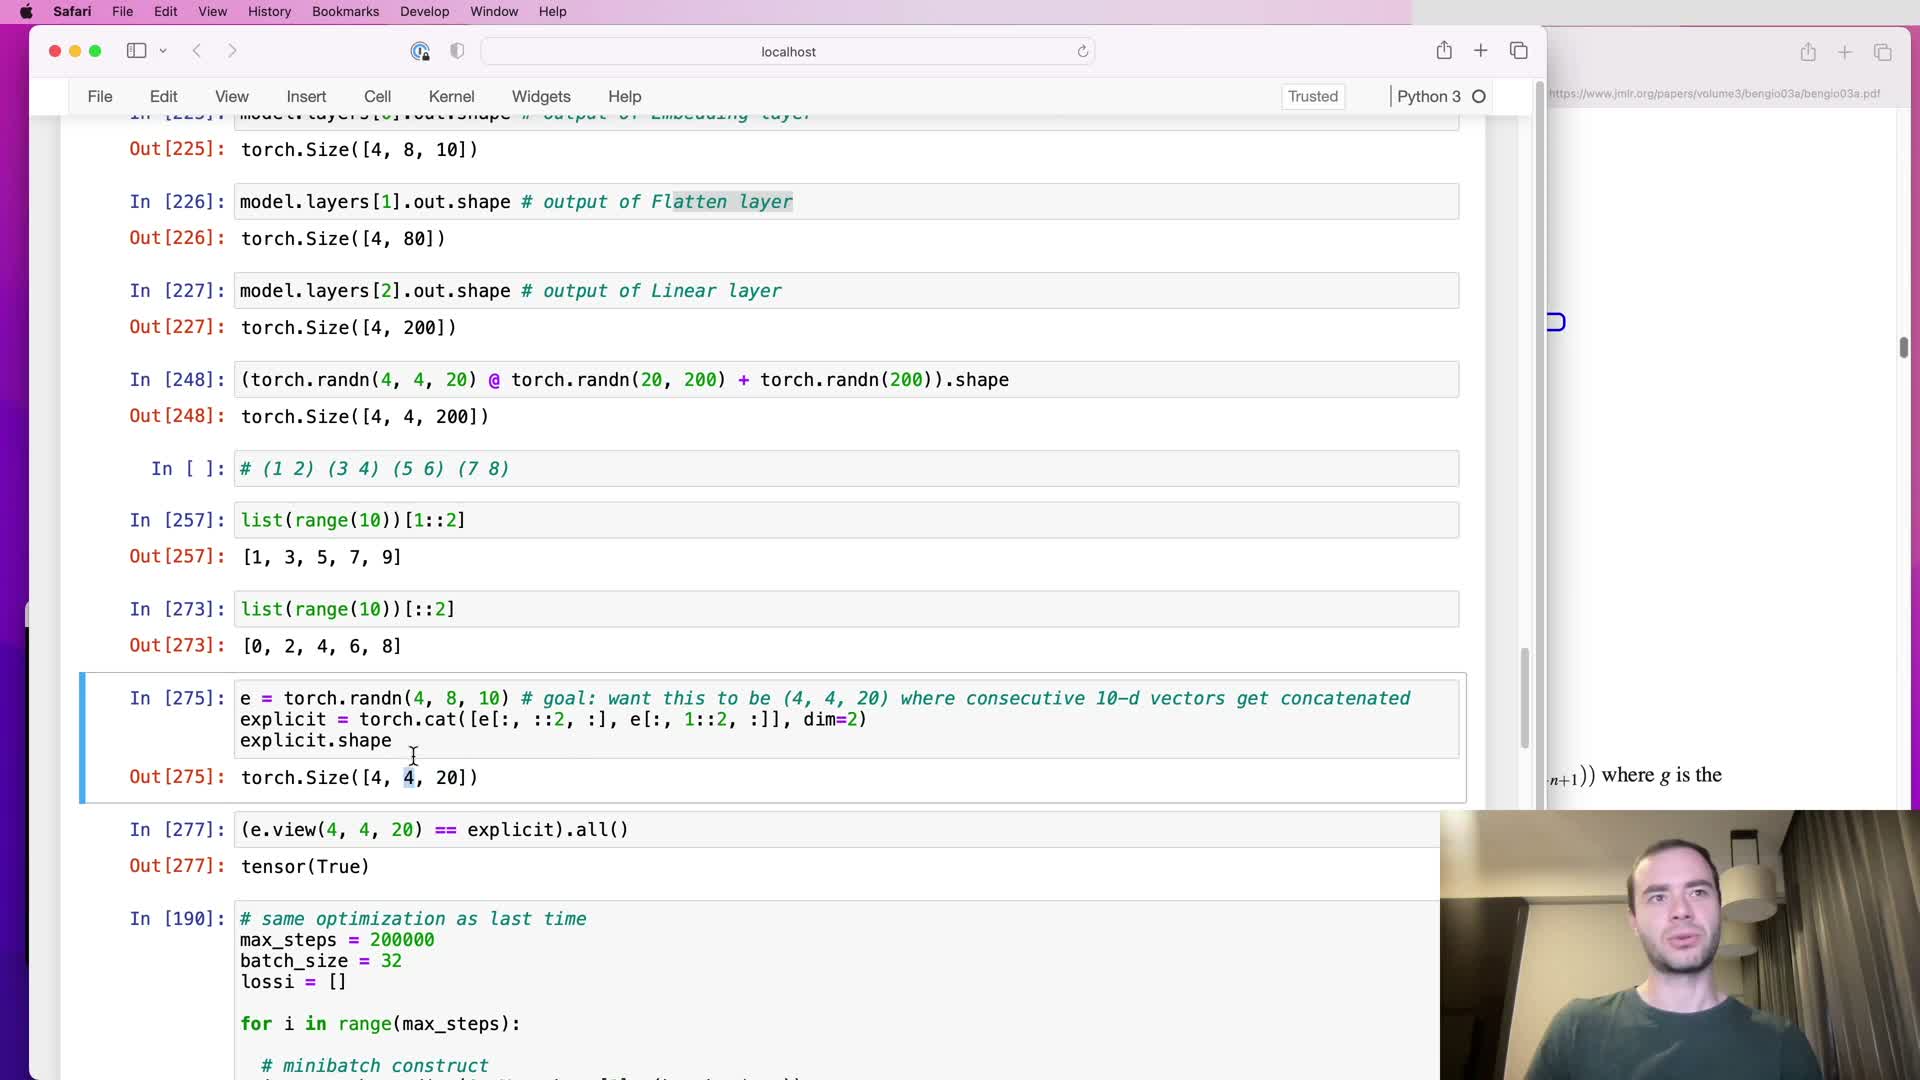
Task: Open the Widgets menu
Action: pos(541,97)
